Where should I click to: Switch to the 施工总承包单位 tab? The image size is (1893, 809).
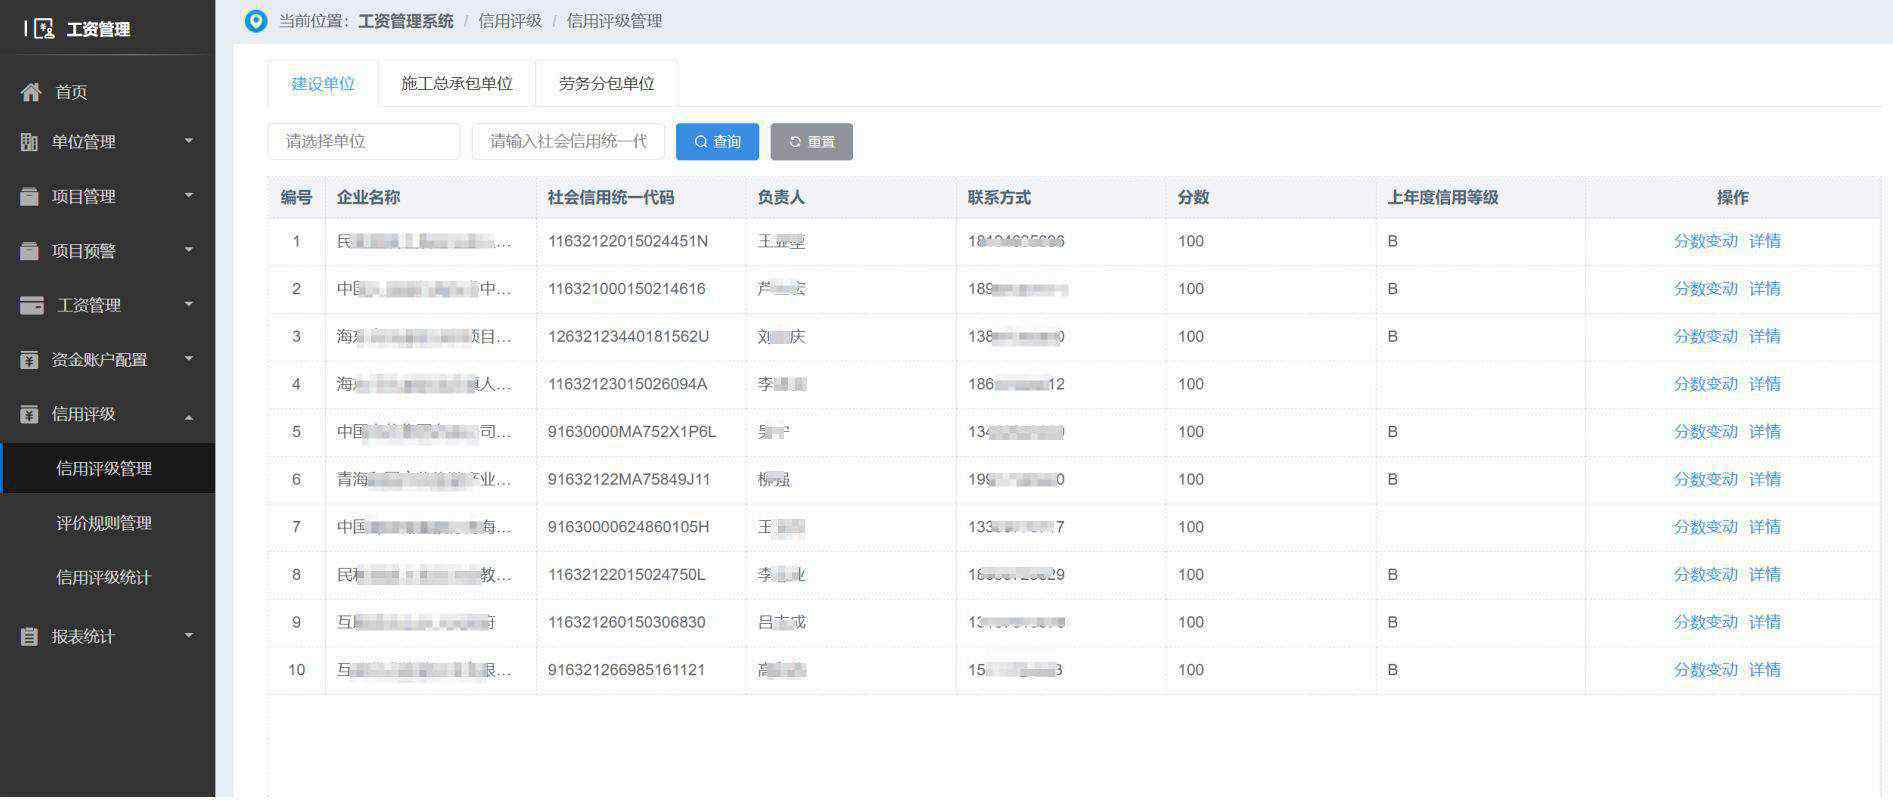(x=456, y=84)
